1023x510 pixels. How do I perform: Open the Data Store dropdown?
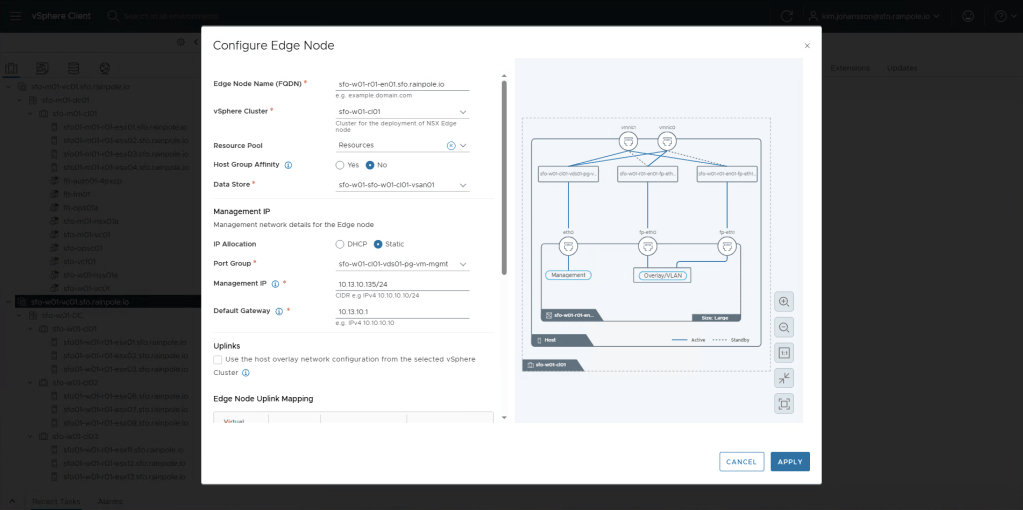tap(463, 185)
